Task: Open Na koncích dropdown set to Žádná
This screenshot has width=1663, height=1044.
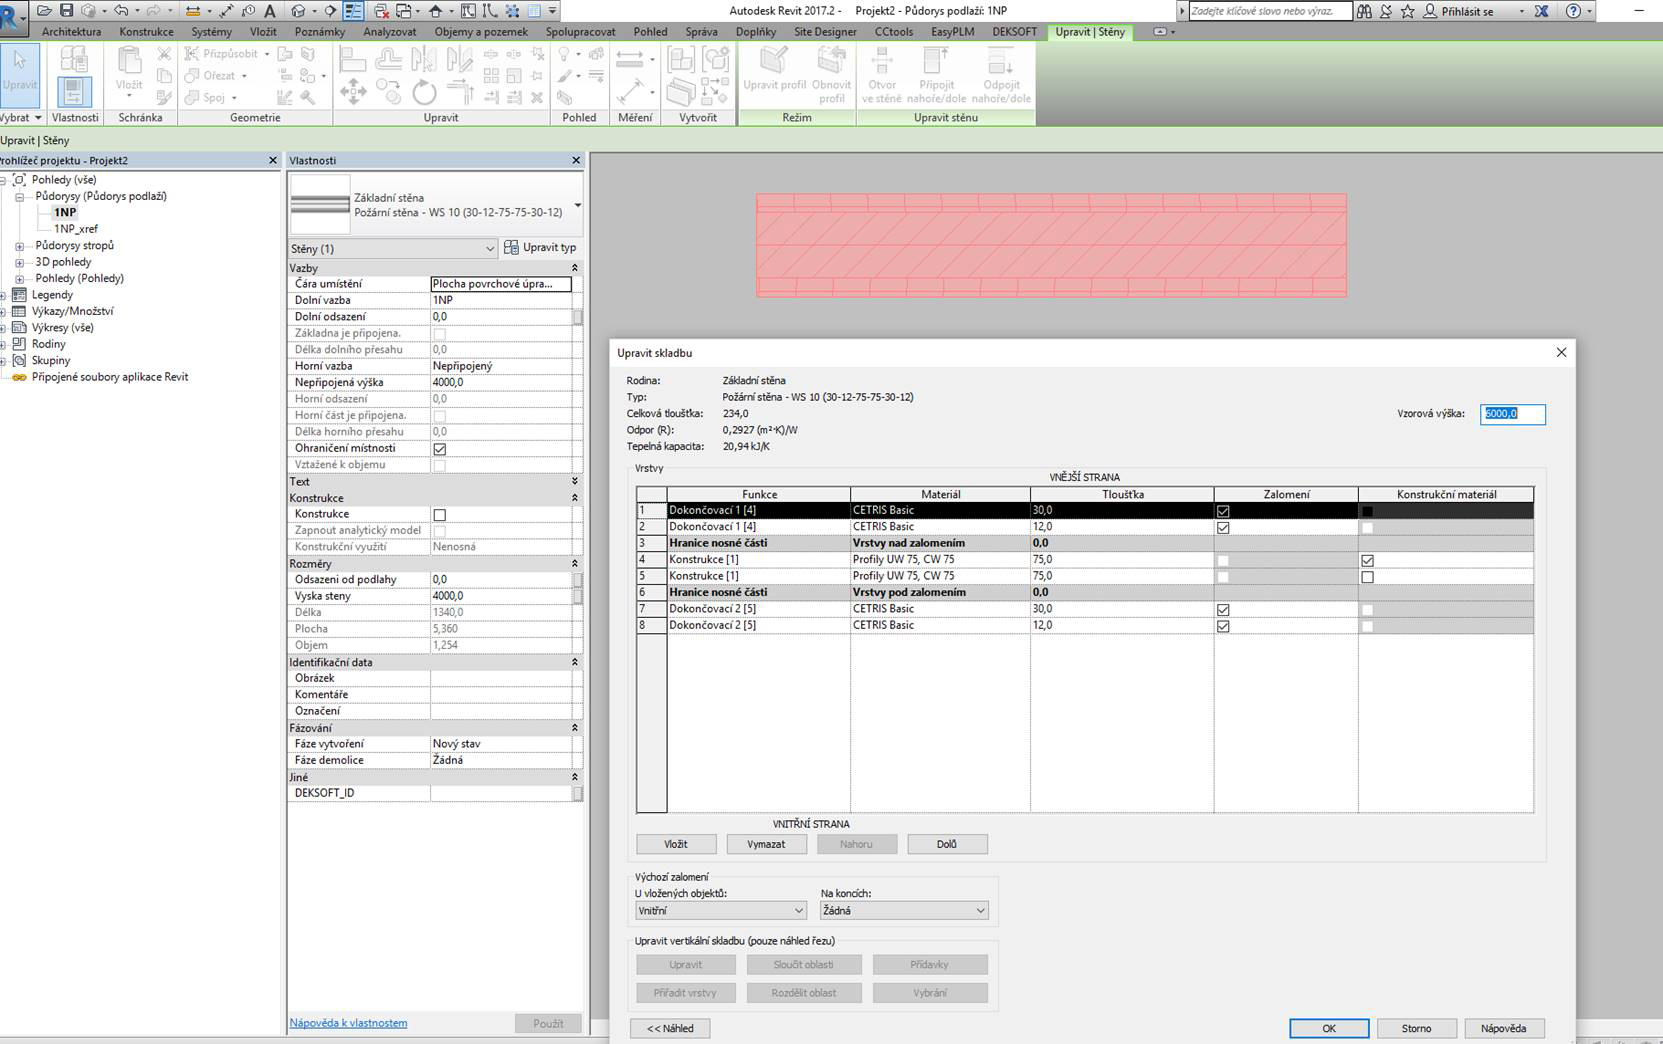Action: point(904,911)
